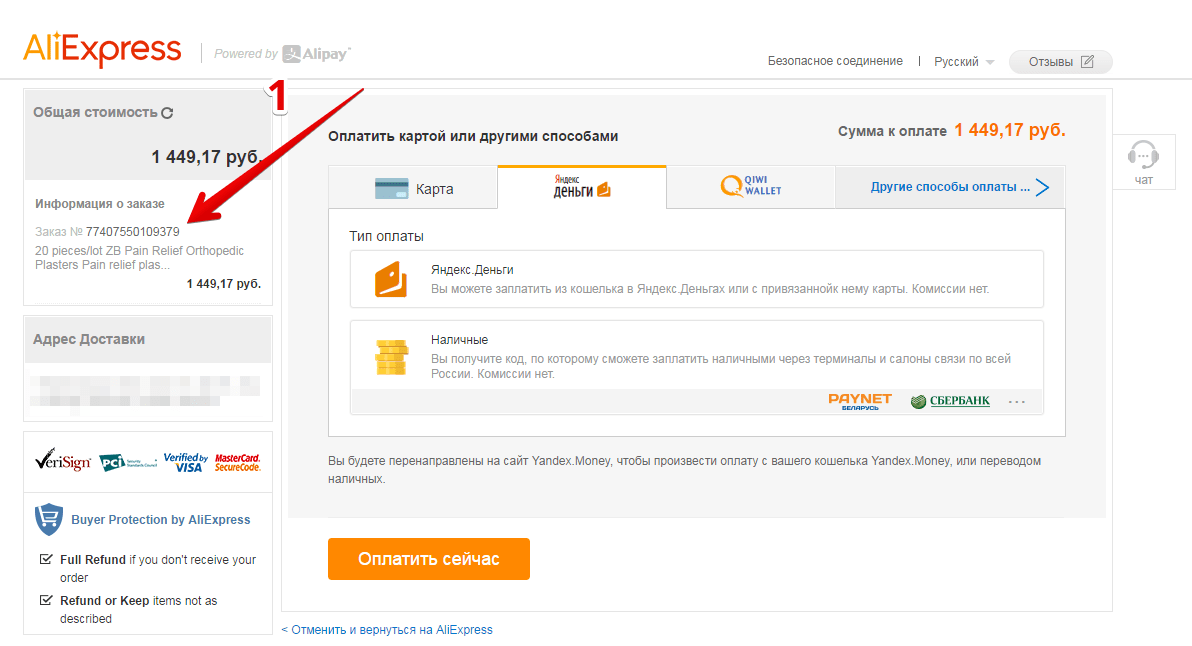Switch to the Карта payment tab
The width and height of the screenshot is (1192, 646).
(414, 188)
